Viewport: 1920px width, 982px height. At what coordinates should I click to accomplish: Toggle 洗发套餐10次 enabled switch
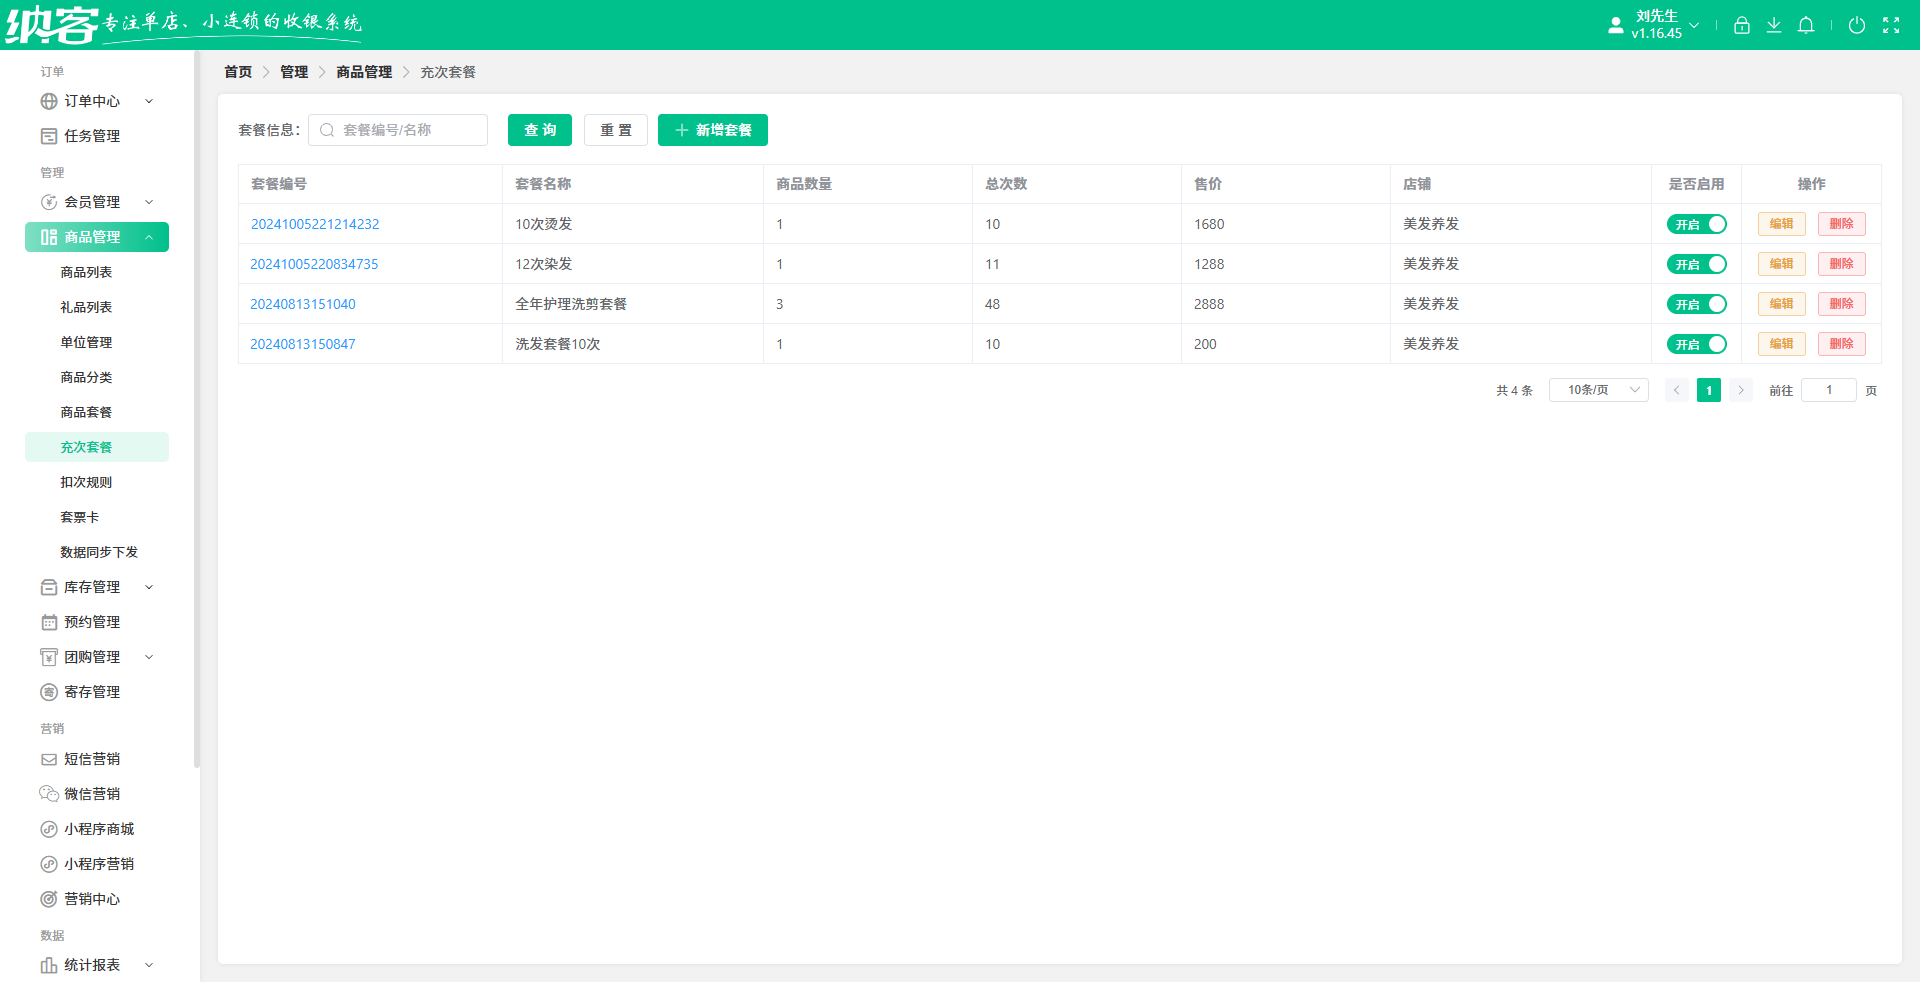1696,344
